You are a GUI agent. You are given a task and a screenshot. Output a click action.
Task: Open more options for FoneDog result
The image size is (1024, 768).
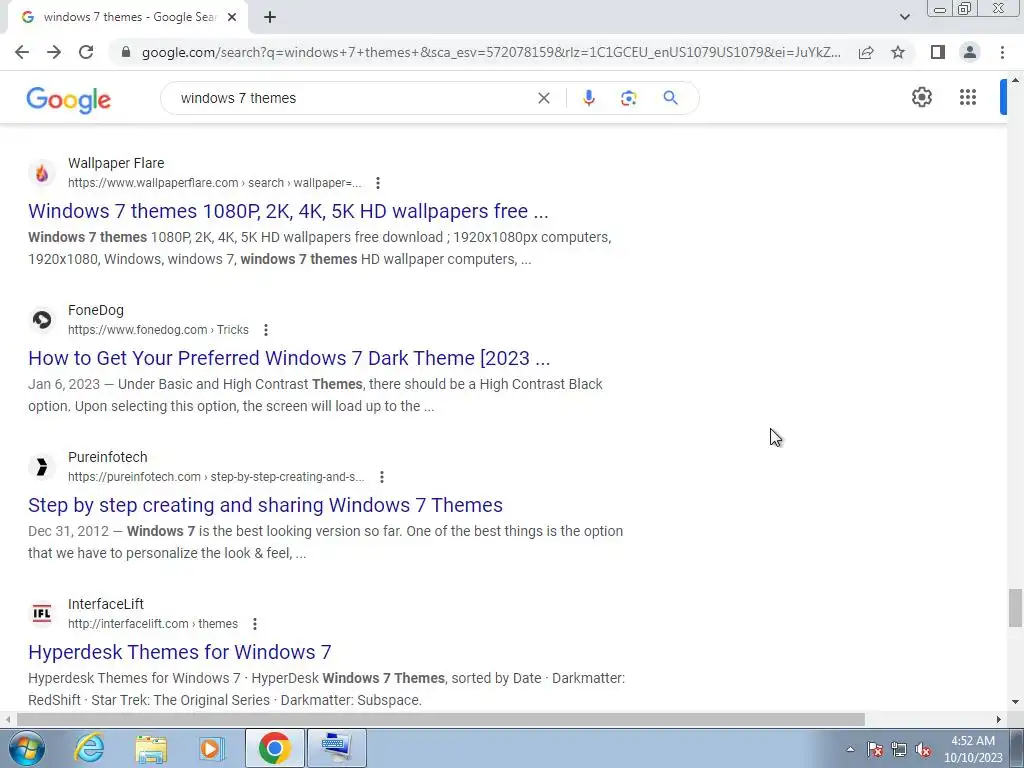(x=266, y=330)
